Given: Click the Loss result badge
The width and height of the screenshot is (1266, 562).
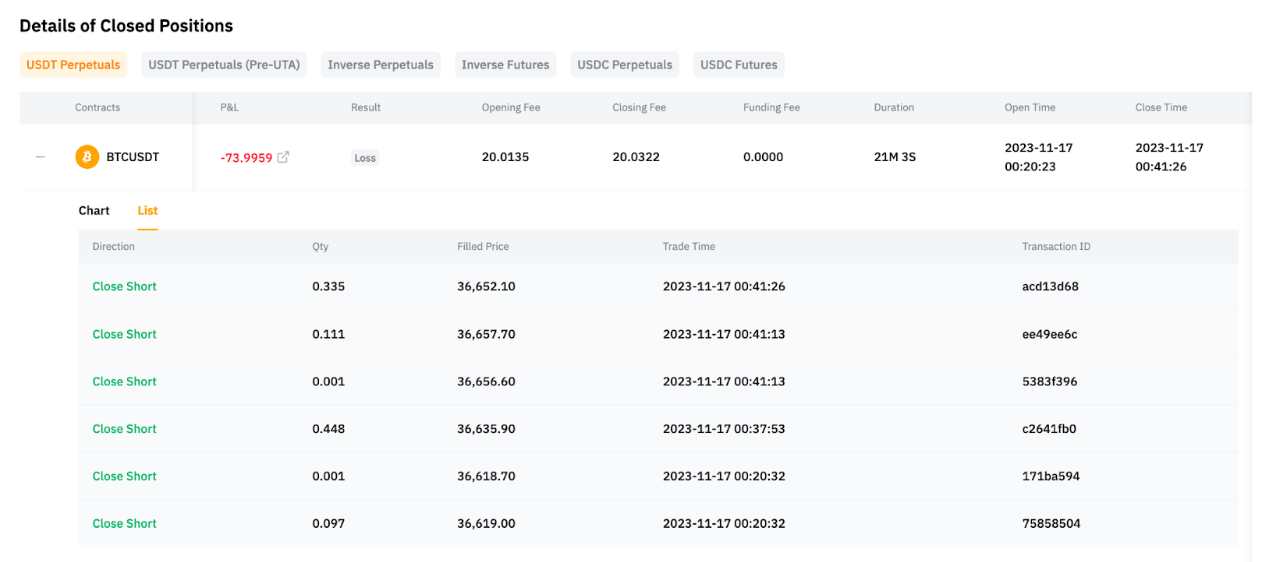Looking at the screenshot, I should click(365, 158).
